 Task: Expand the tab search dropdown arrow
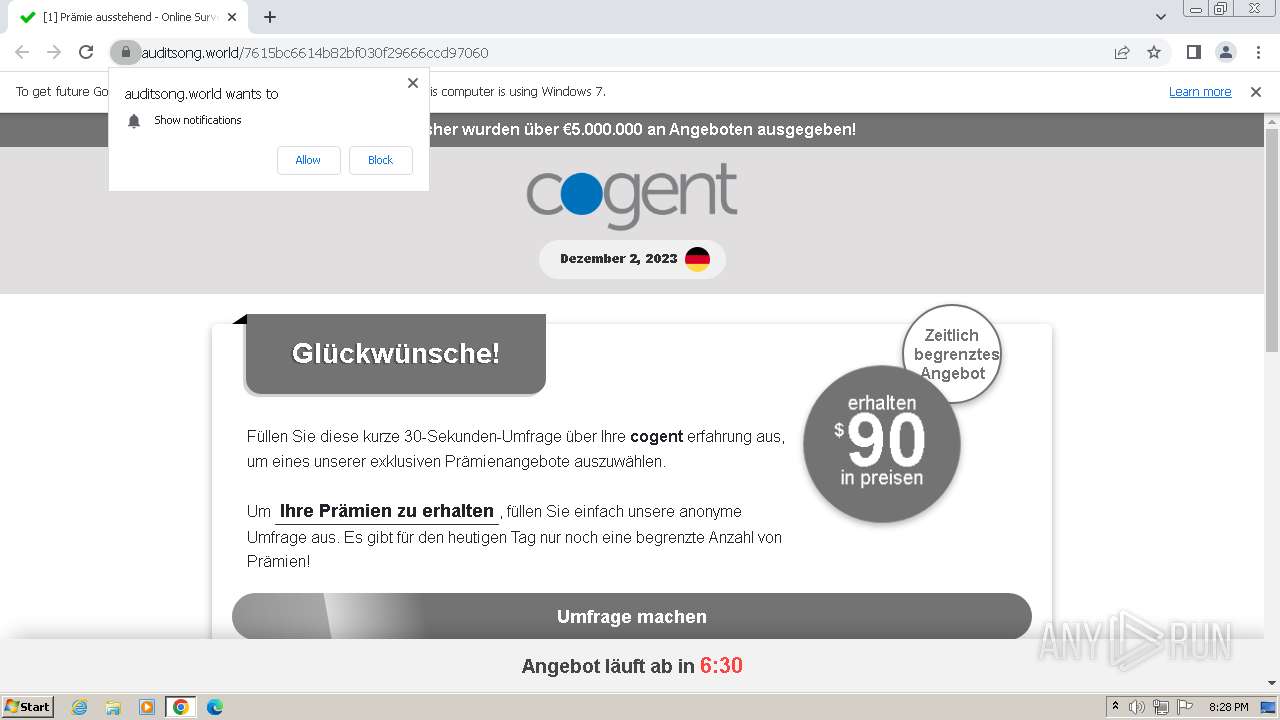1160,17
